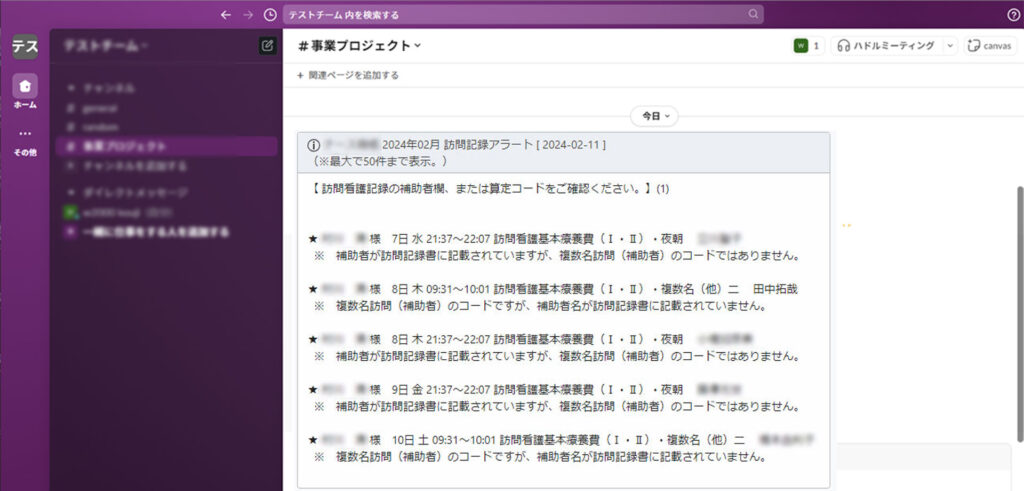Go forward with the right arrow

click(248, 14)
